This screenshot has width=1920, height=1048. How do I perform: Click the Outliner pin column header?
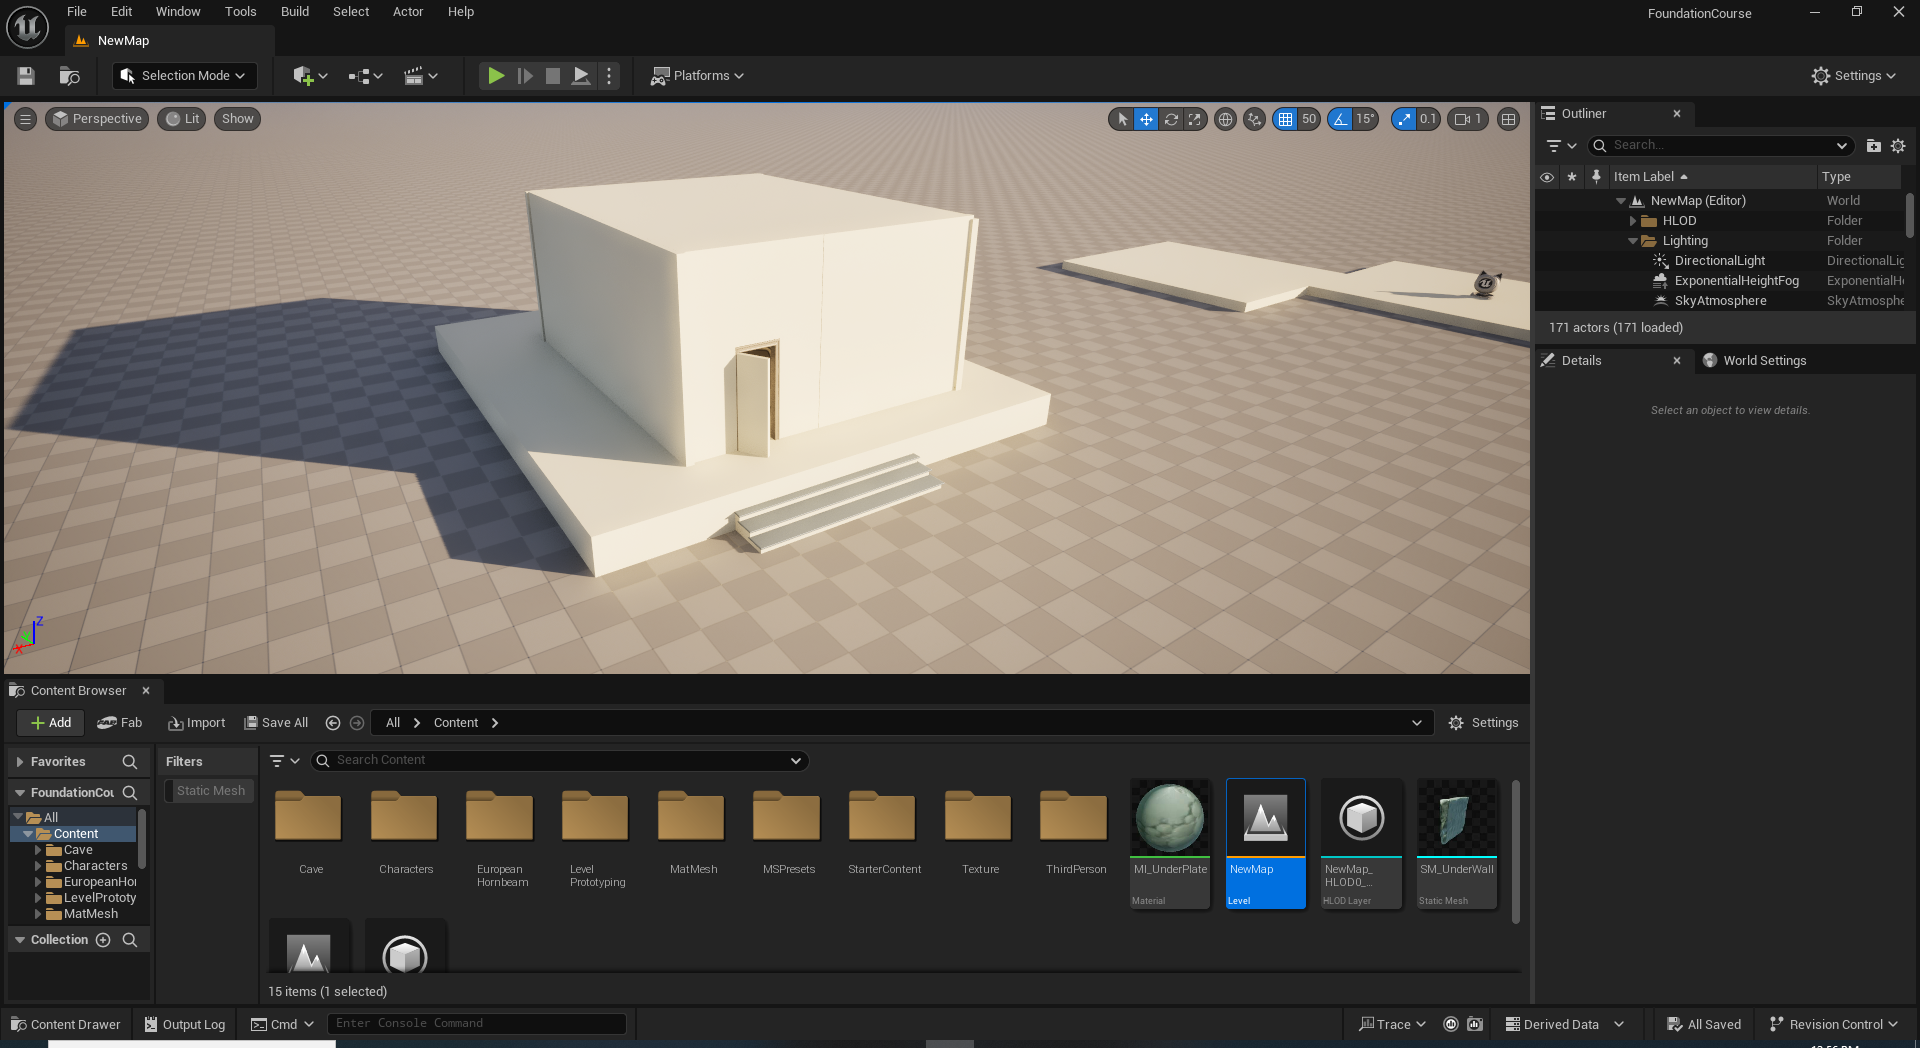(x=1596, y=177)
